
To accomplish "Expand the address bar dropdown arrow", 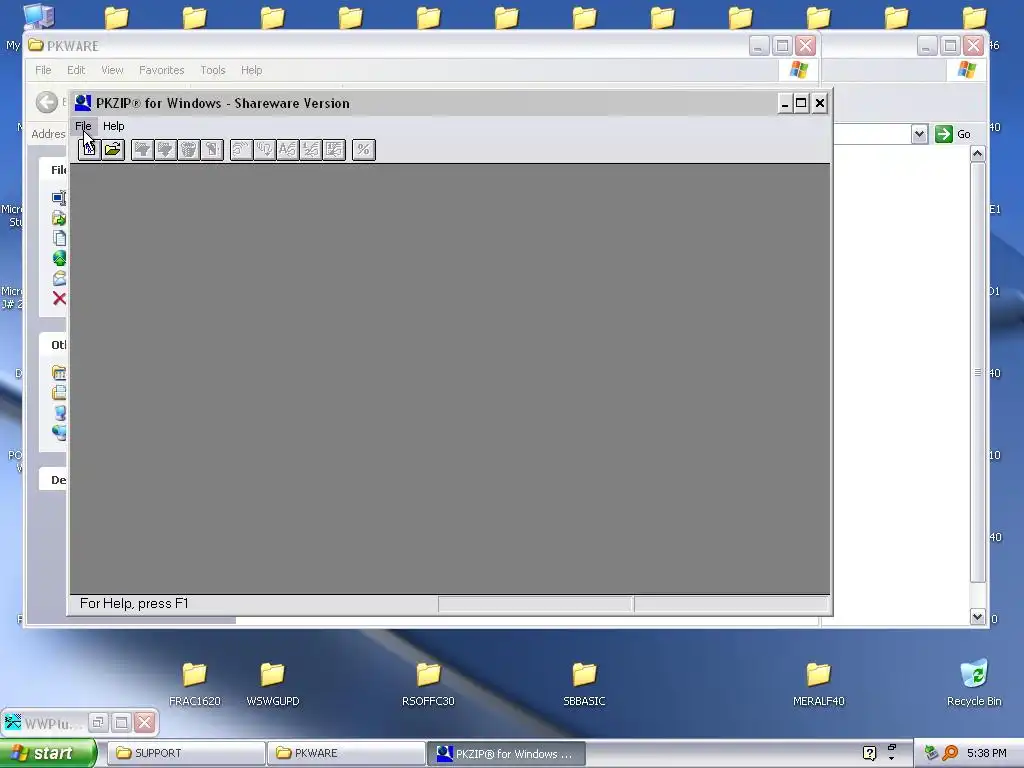I will (x=920, y=134).
